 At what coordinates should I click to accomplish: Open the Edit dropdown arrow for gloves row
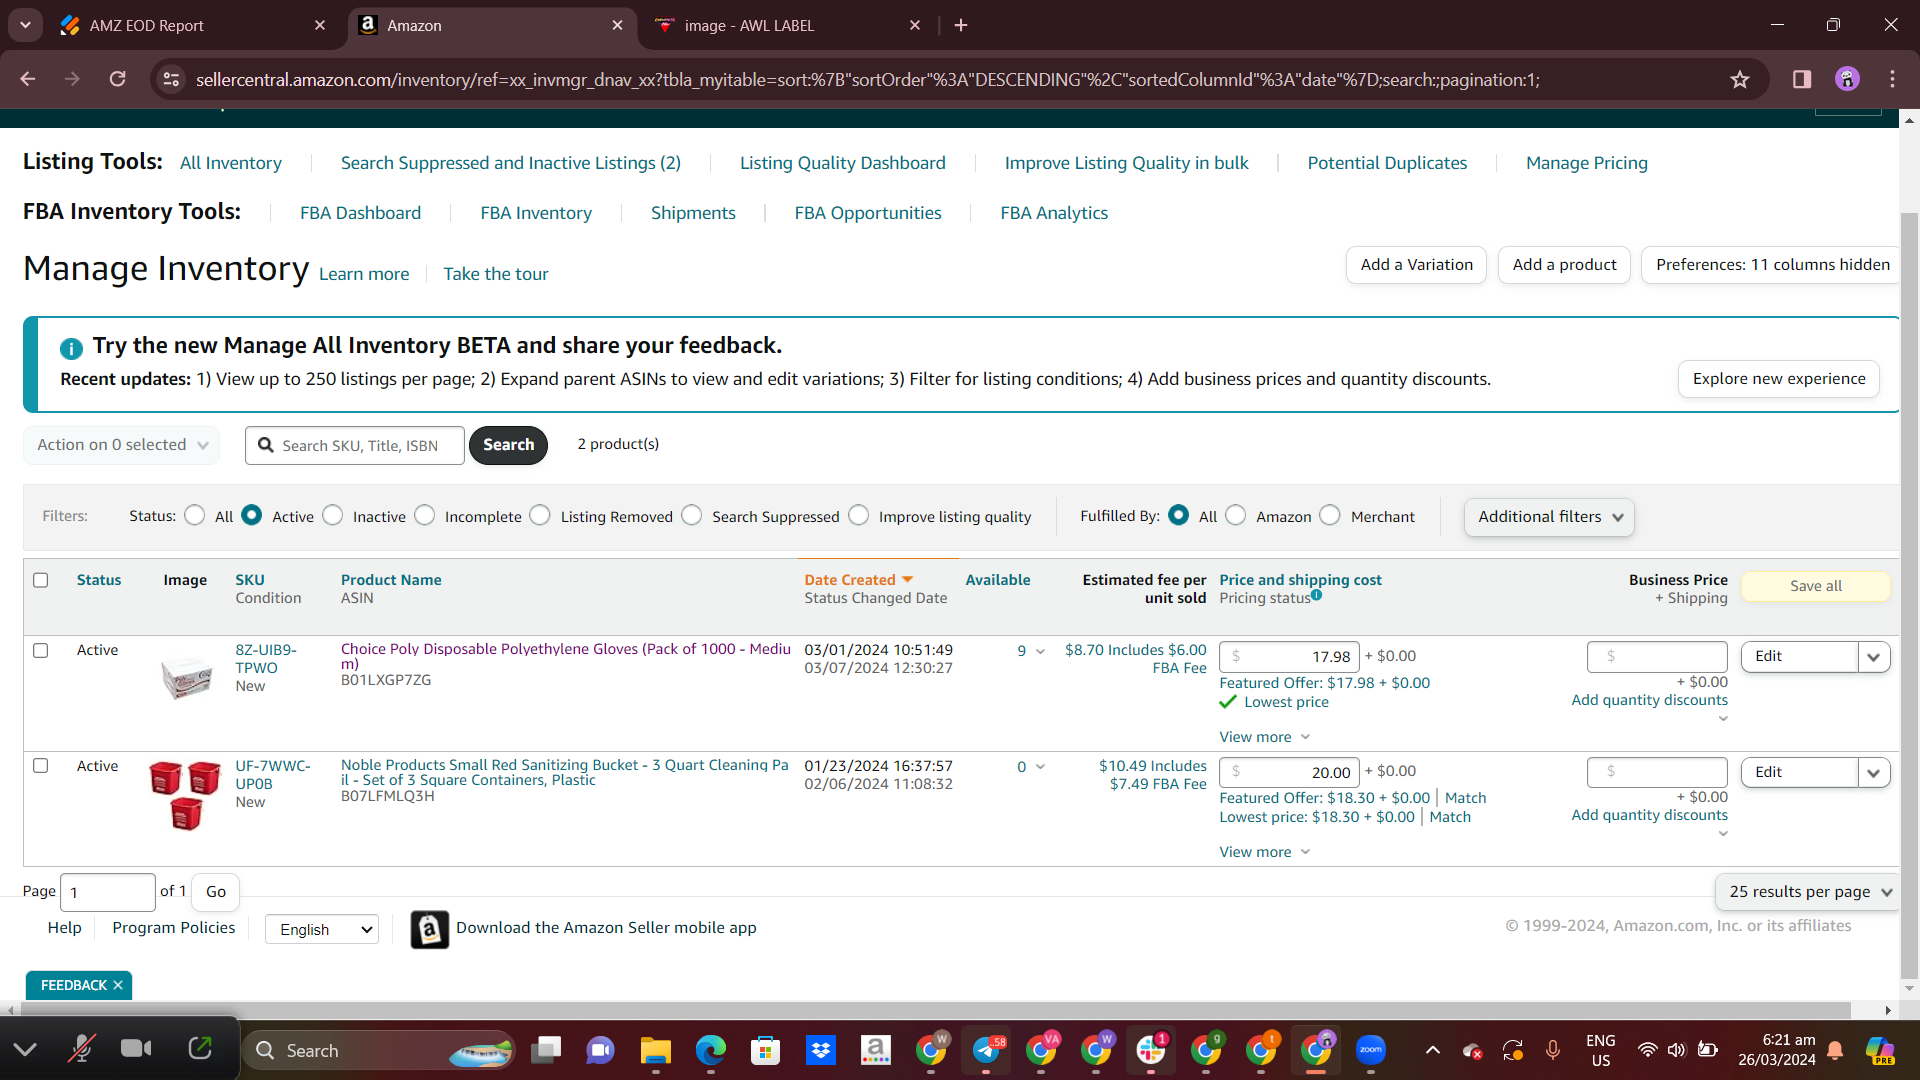pyautogui.click(x=1874, y=657)
